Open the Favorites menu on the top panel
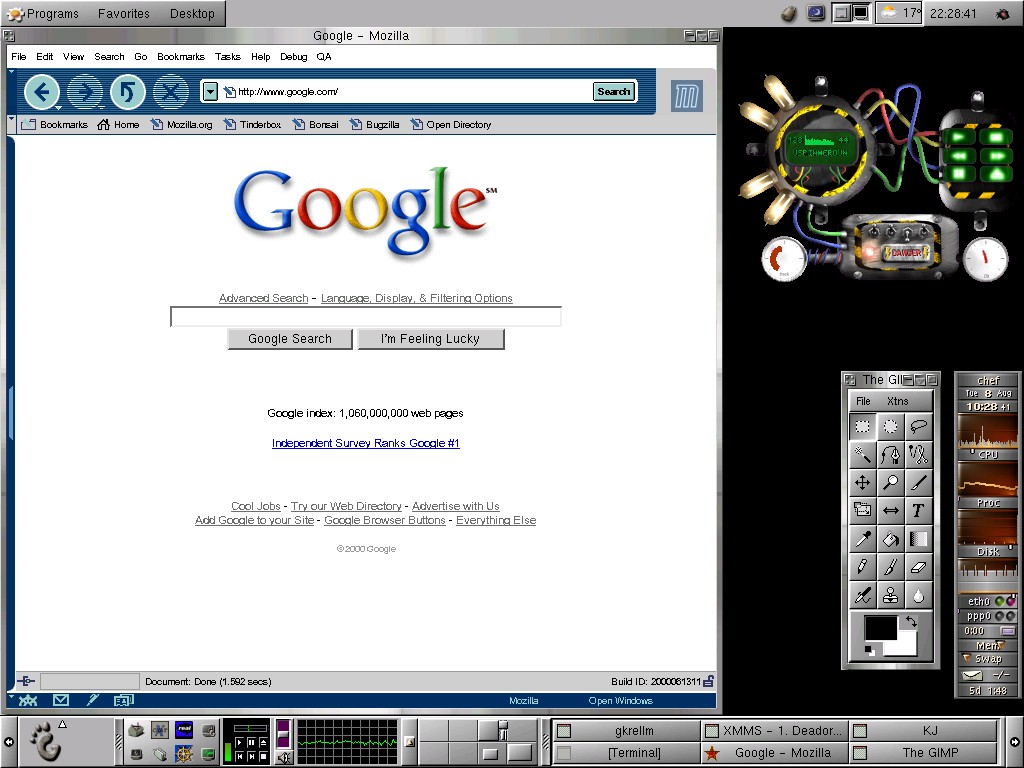Image resolution: width=1024 pixels, height=768 pixels. pos(123,14)
